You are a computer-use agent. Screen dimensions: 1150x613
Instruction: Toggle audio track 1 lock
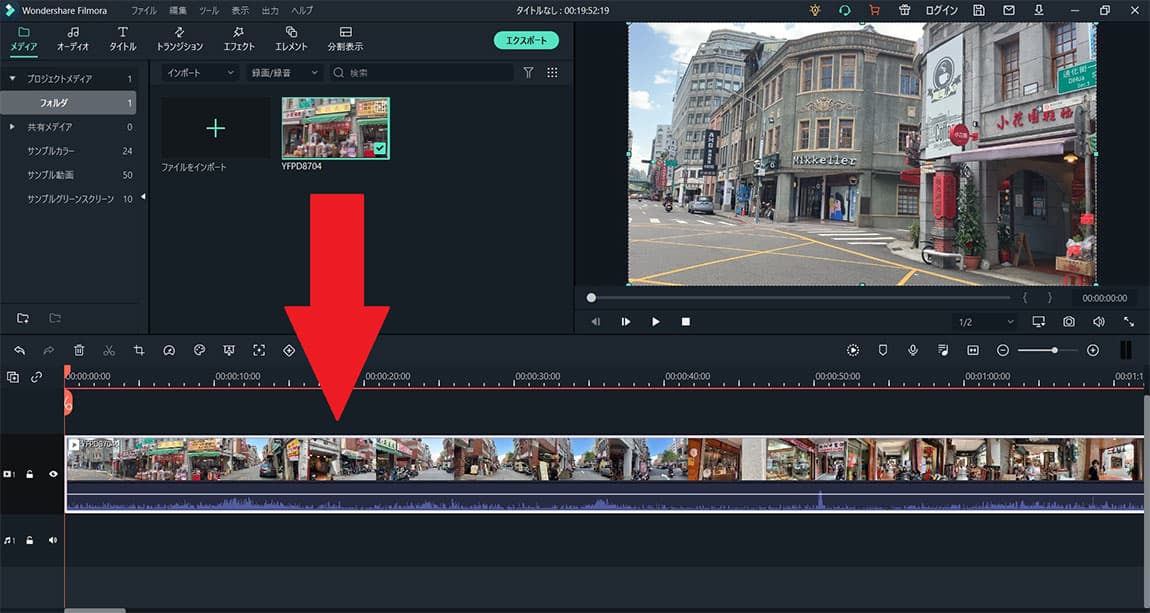(29, 540)
